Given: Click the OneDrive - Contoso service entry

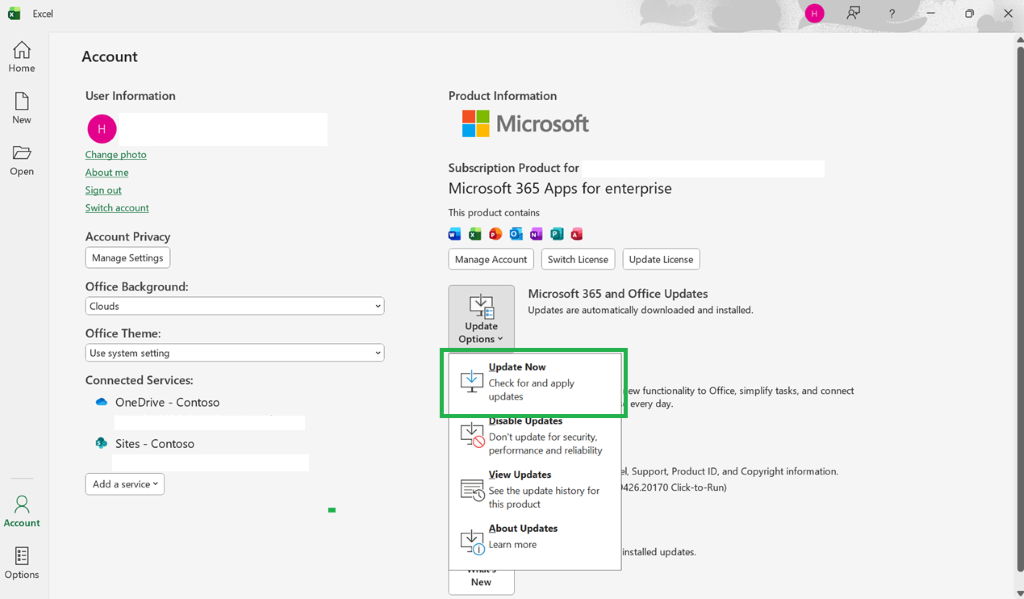Looking at the screenshot, I should tap(167, 402).
